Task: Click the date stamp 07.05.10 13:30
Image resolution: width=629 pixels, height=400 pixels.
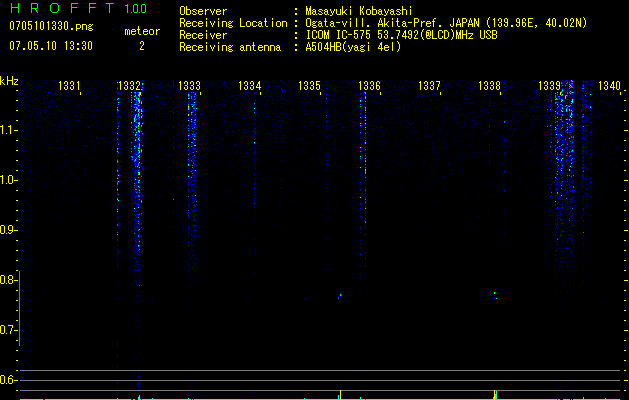Action: click(x=51, y=46)
